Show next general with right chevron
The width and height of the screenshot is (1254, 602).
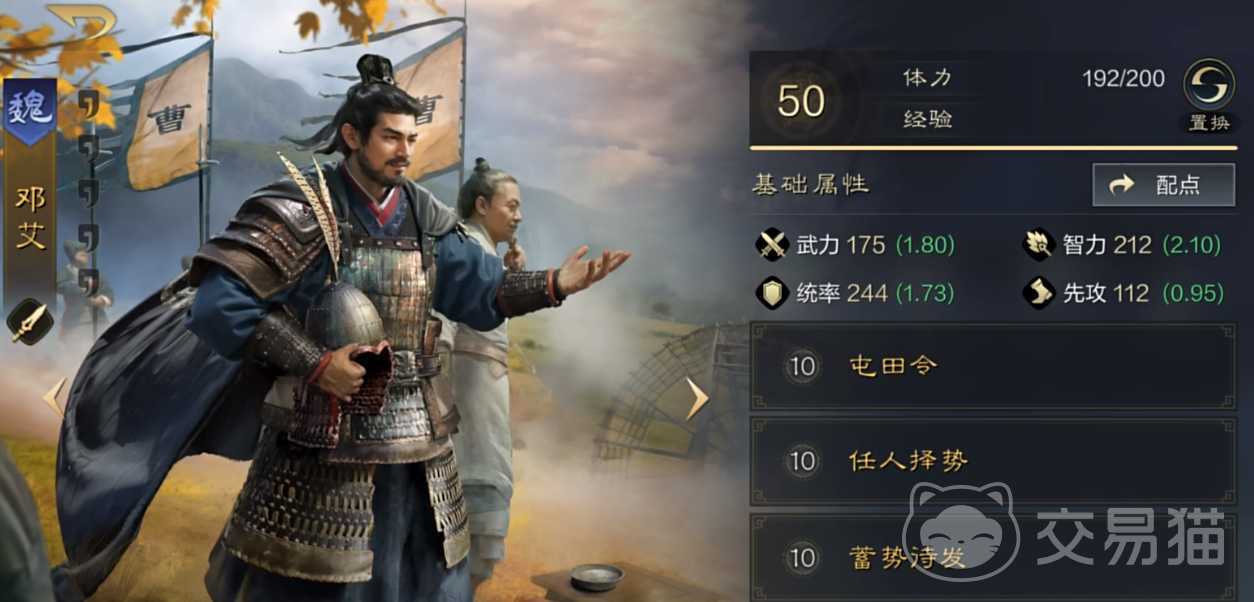pyautogui.click(x=697, y=398)
